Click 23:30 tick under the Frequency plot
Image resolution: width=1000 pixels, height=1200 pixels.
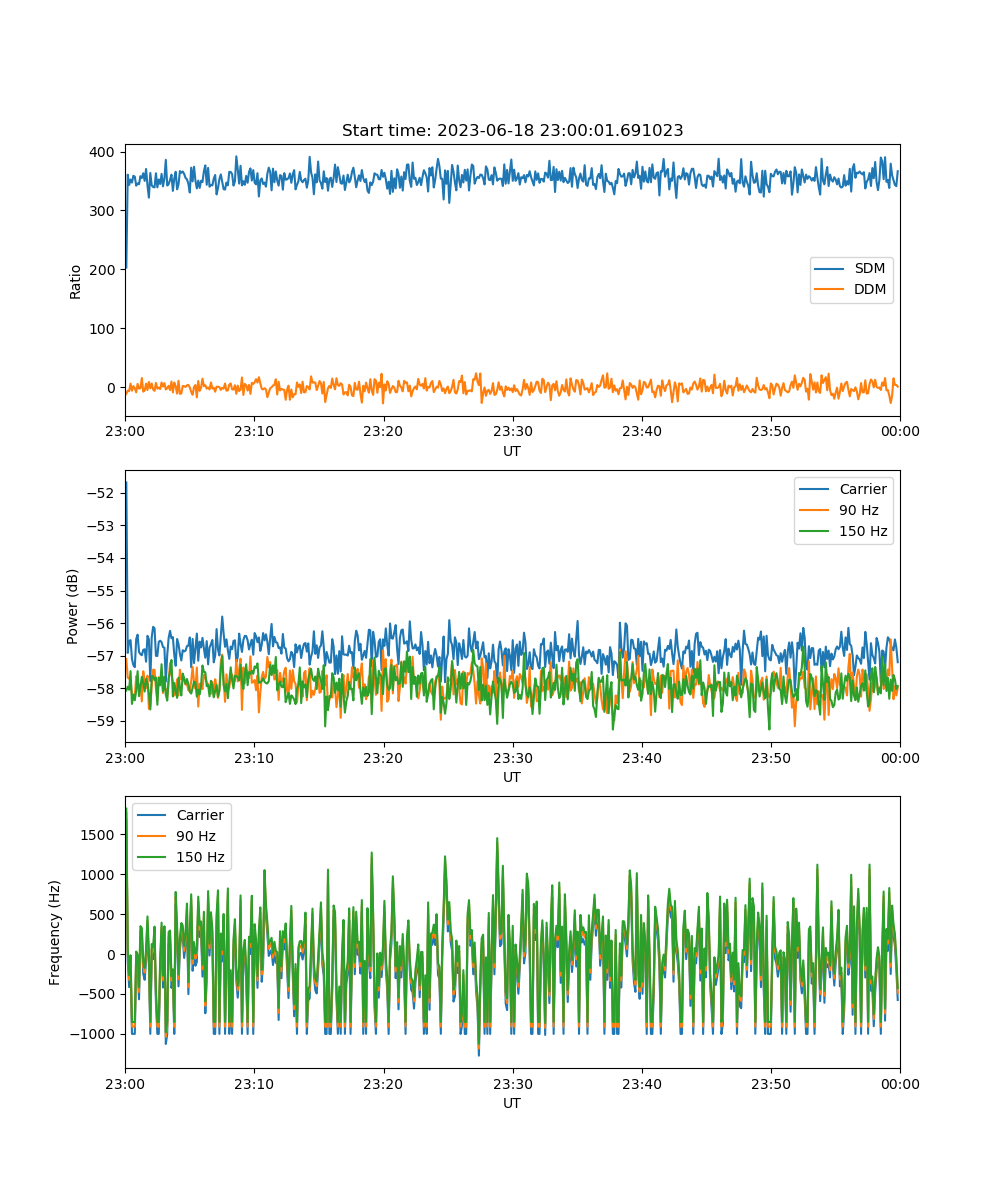click(x=512, y=1083)
